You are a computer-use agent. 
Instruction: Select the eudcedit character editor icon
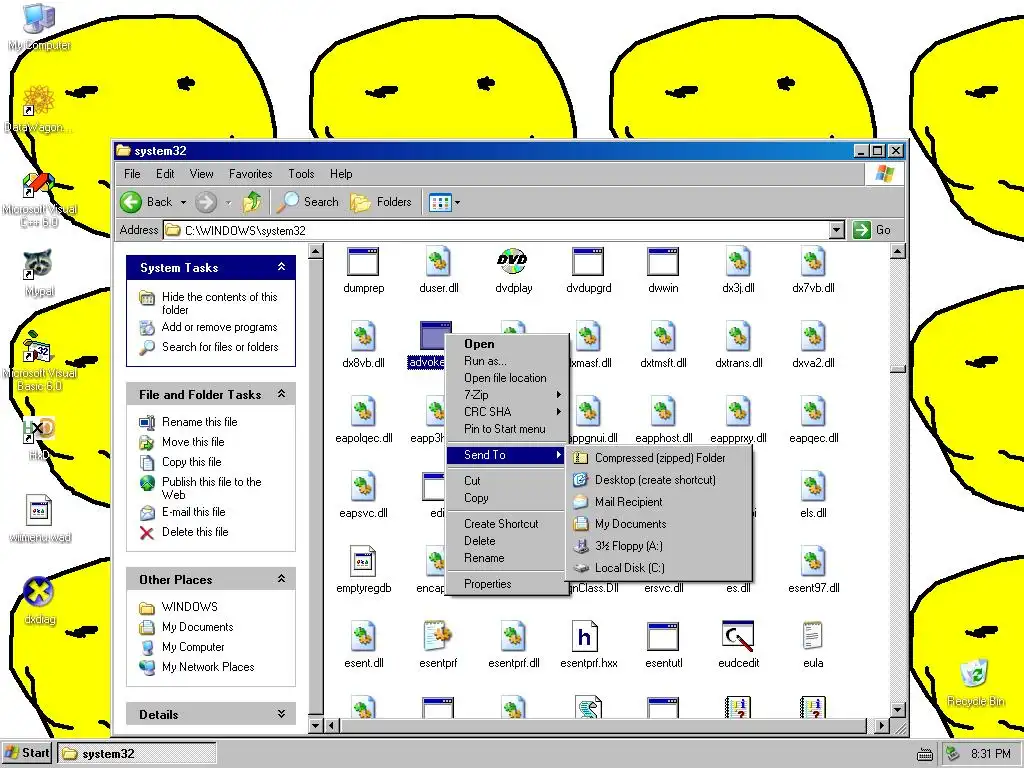(x=738, y=636)
